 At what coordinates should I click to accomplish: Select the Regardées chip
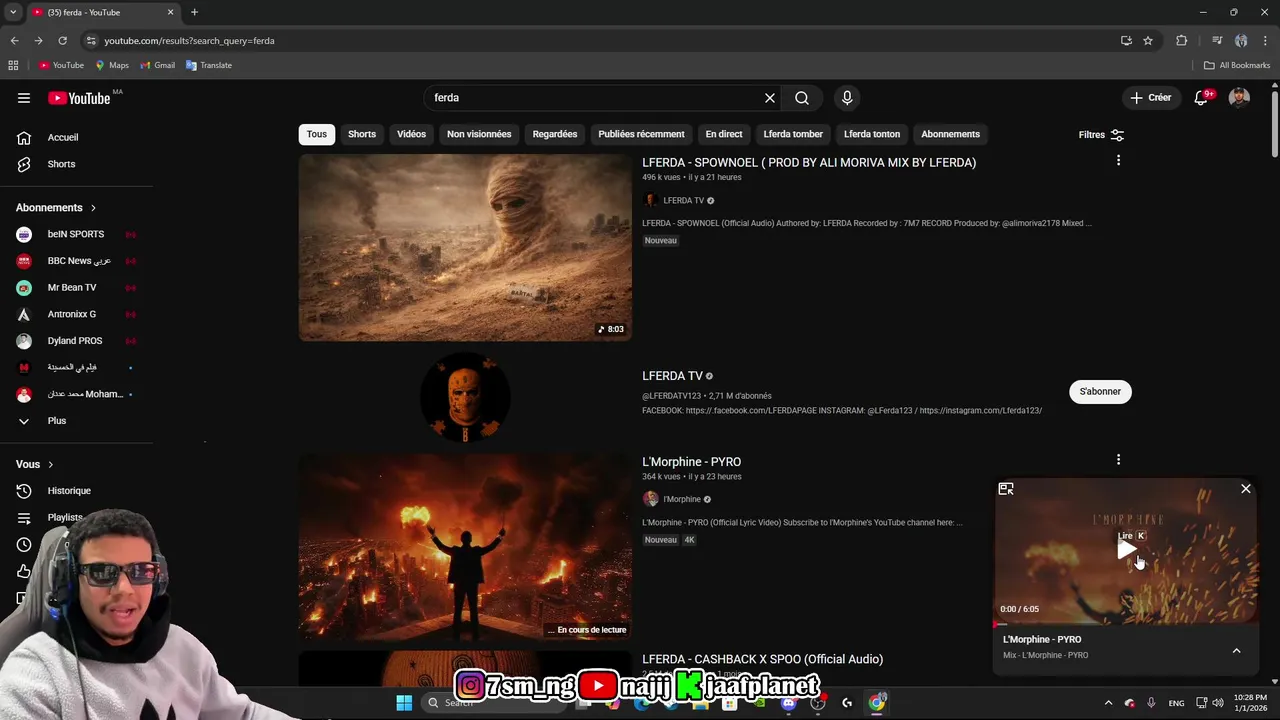pos(555,134)
